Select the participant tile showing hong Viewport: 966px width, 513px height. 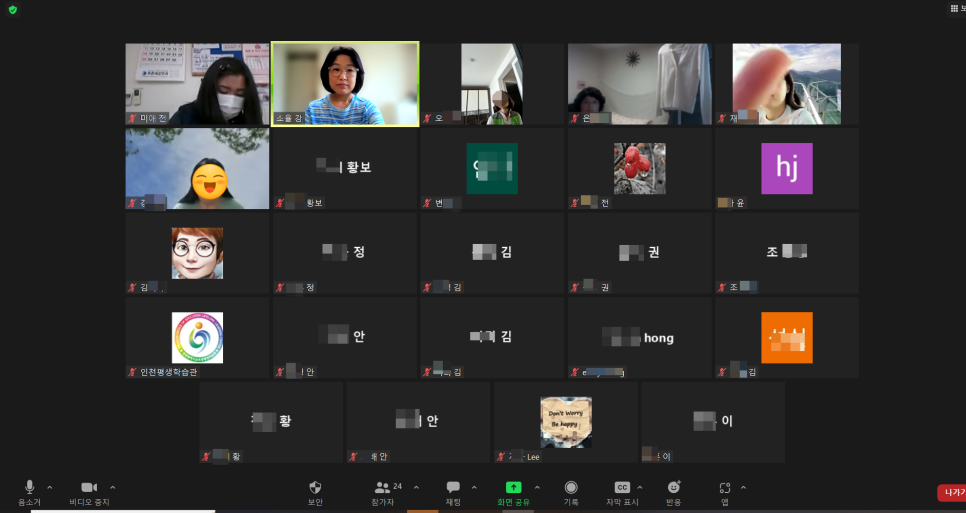[x=639, y=337]
